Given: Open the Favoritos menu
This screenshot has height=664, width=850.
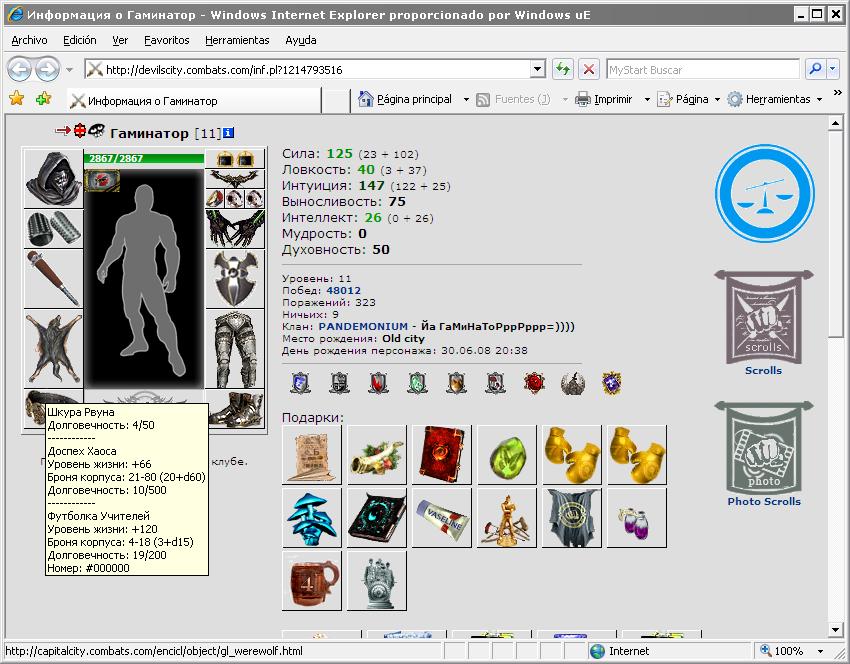Looking at the screenshot, I should coord(166,40).
